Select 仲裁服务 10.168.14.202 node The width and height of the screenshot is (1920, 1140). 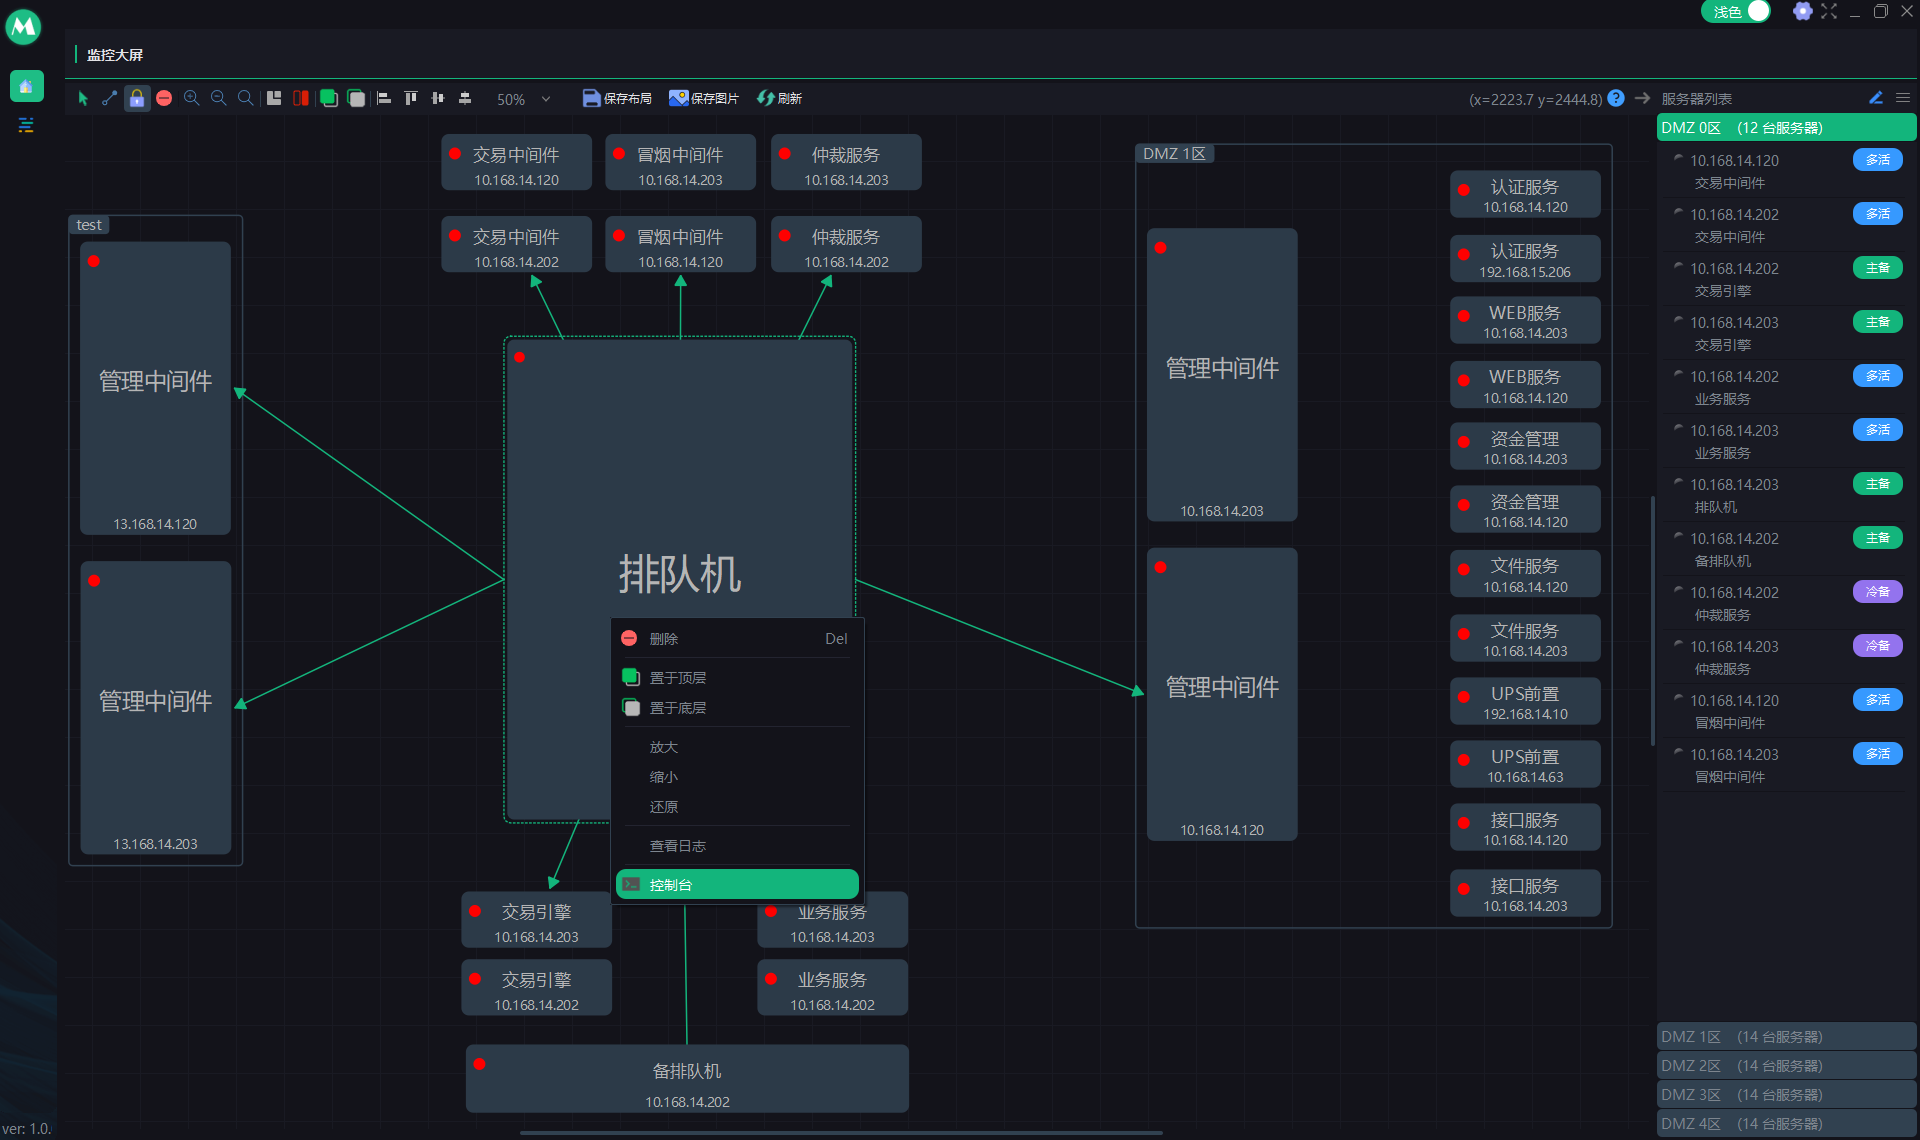click(846, 245)
